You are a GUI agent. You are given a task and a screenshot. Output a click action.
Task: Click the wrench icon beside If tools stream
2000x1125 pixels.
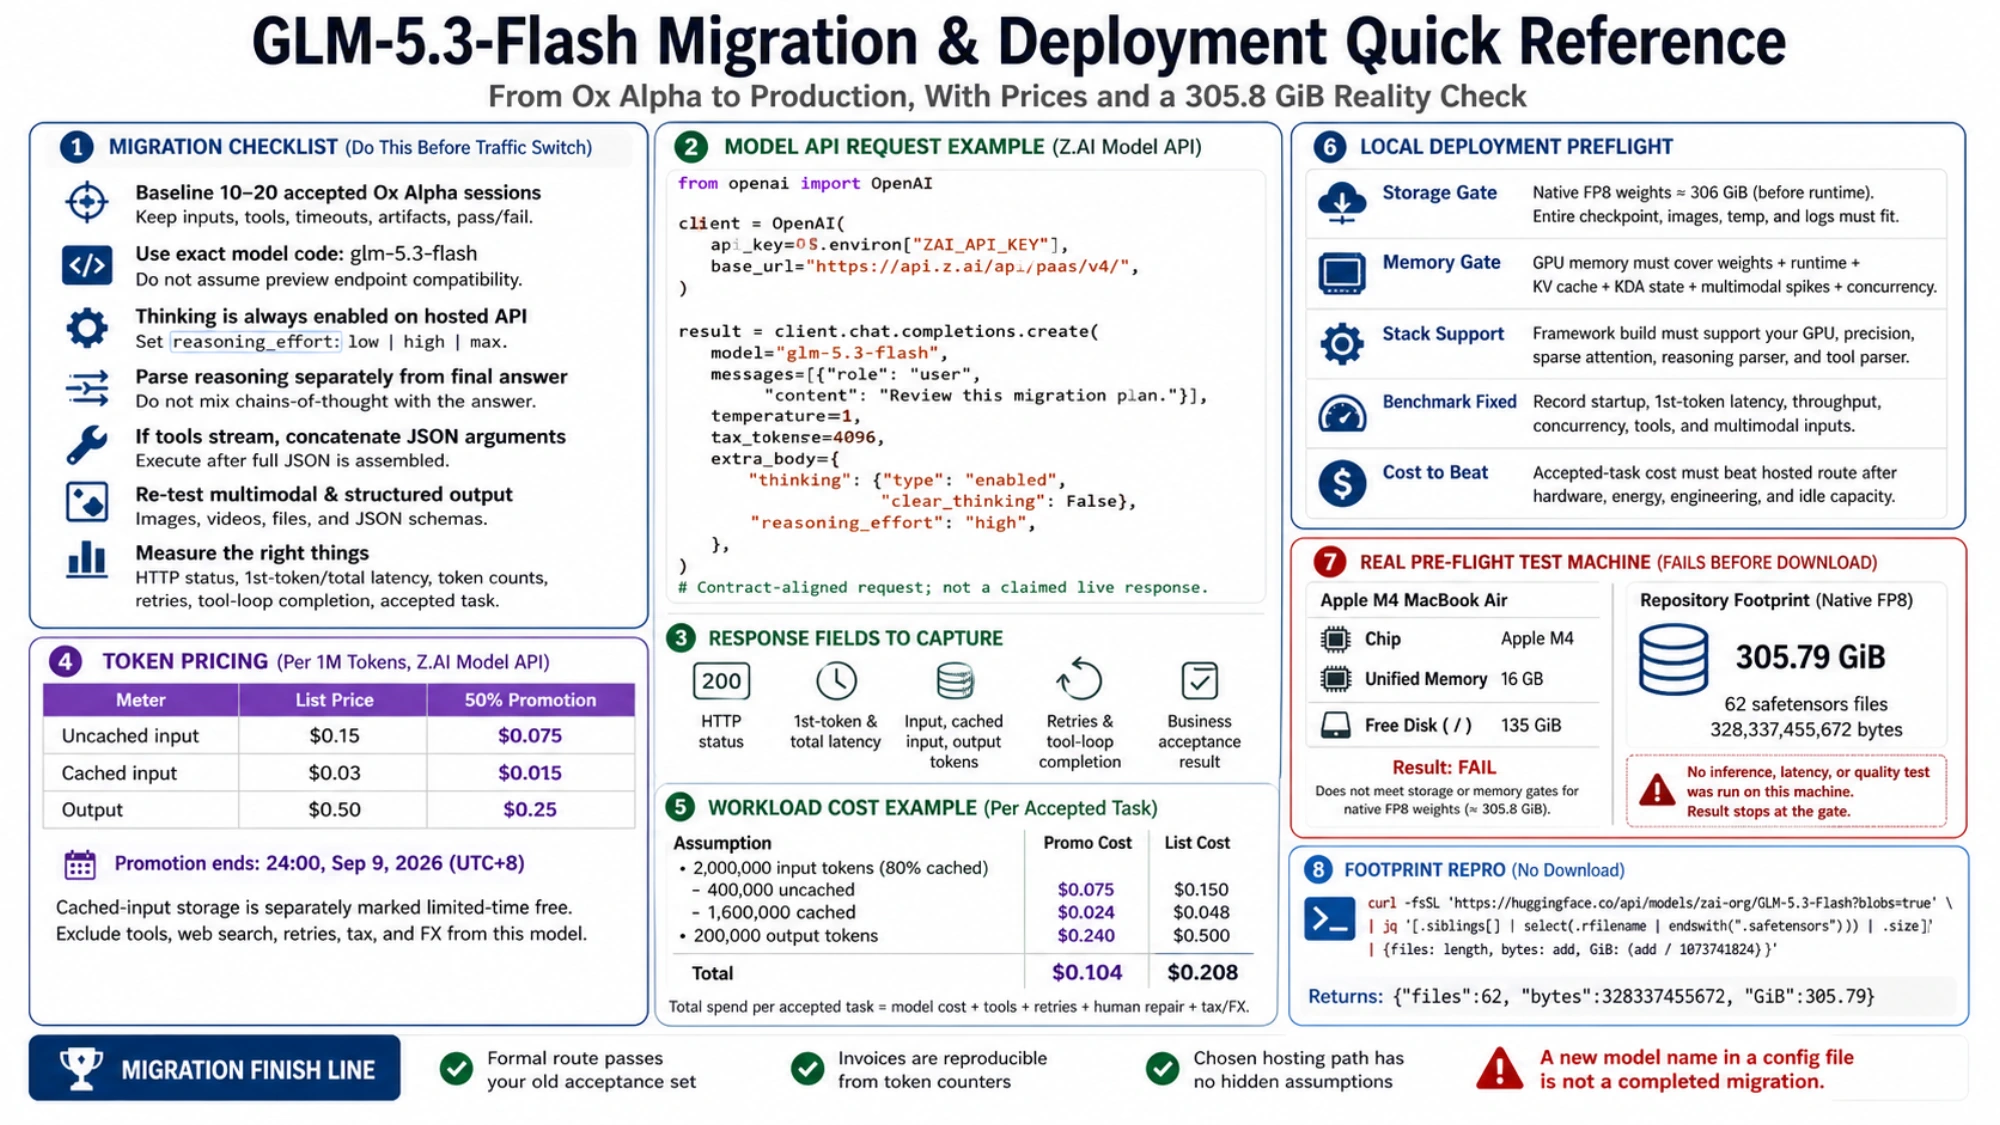click(87, 445)
